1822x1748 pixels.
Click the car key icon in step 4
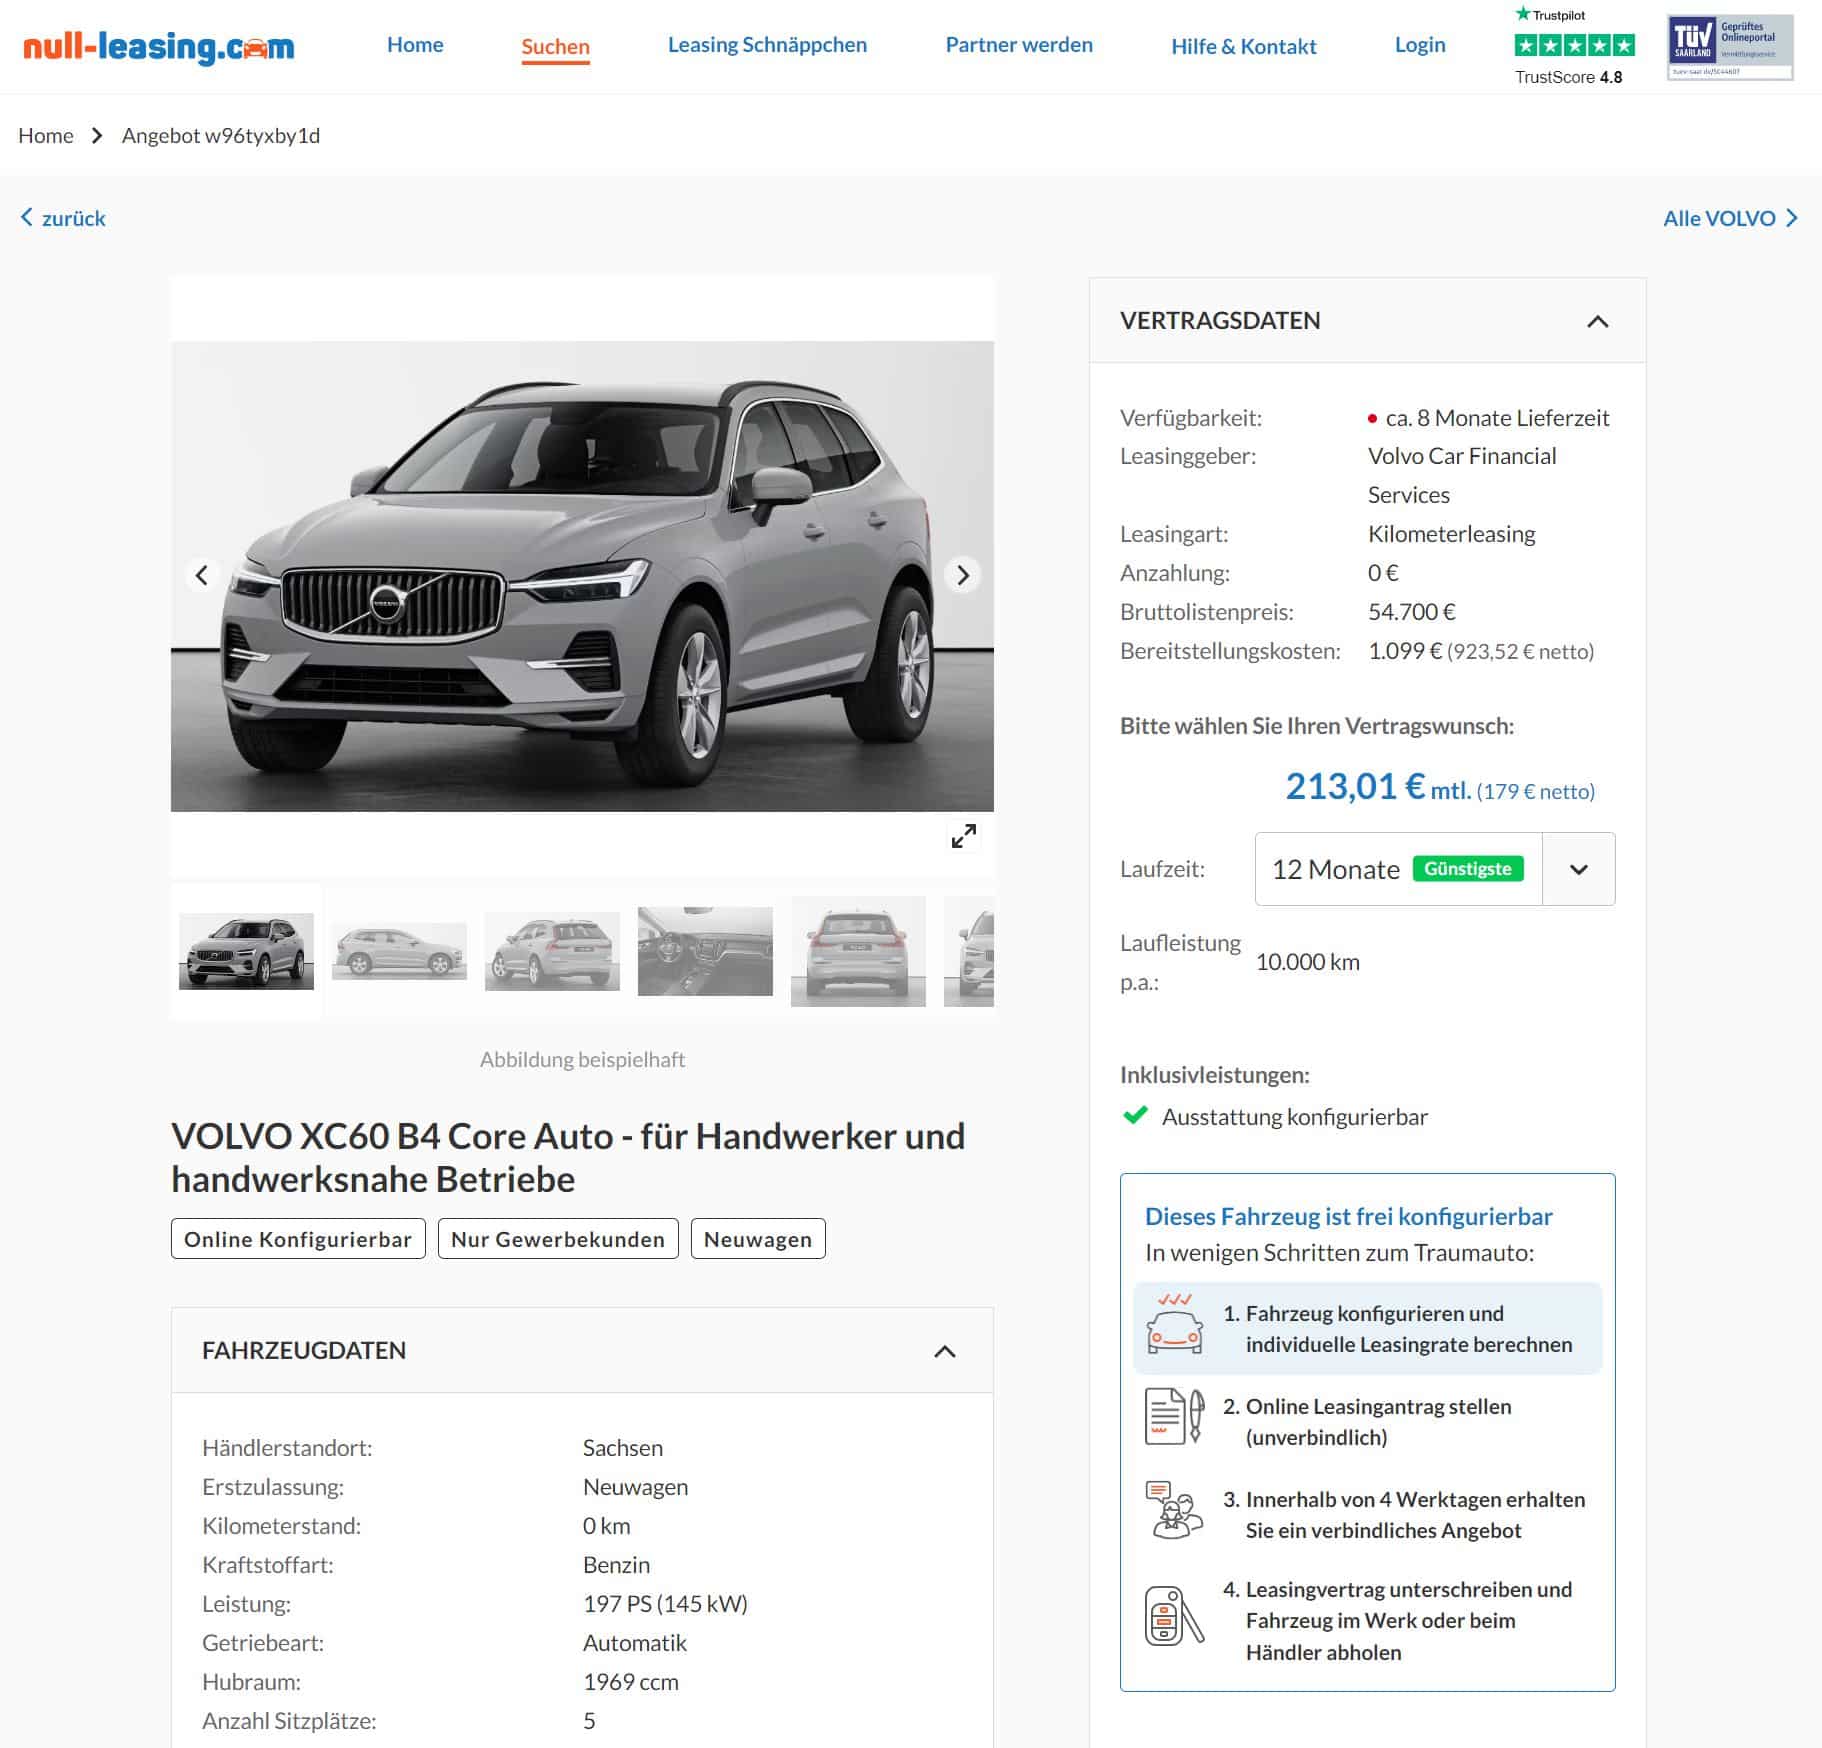pyautogui.click(x=1174, y=1616)
